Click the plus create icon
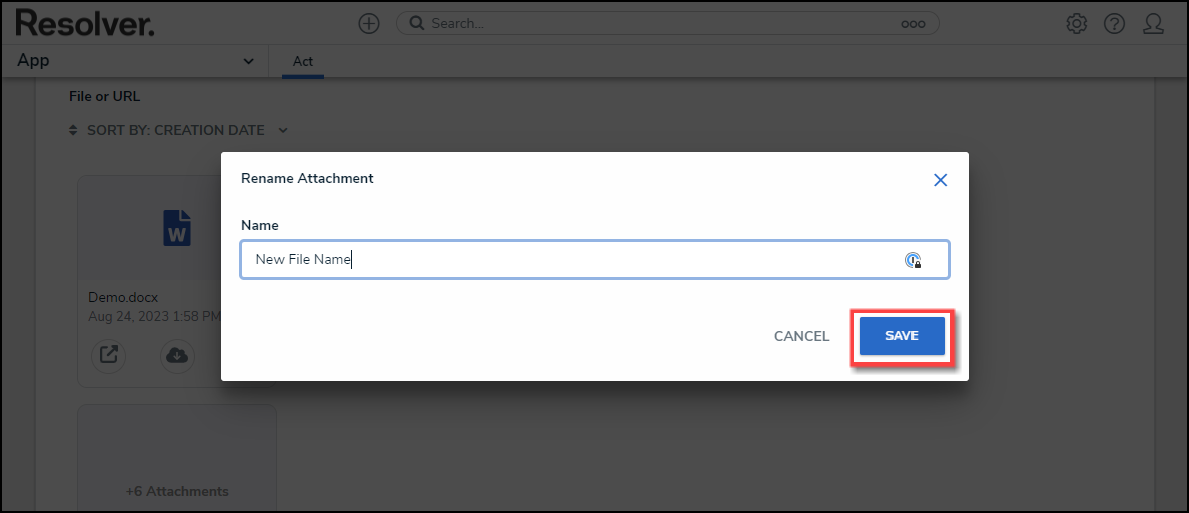1189x513 pixels. click(x=369, y=23)
